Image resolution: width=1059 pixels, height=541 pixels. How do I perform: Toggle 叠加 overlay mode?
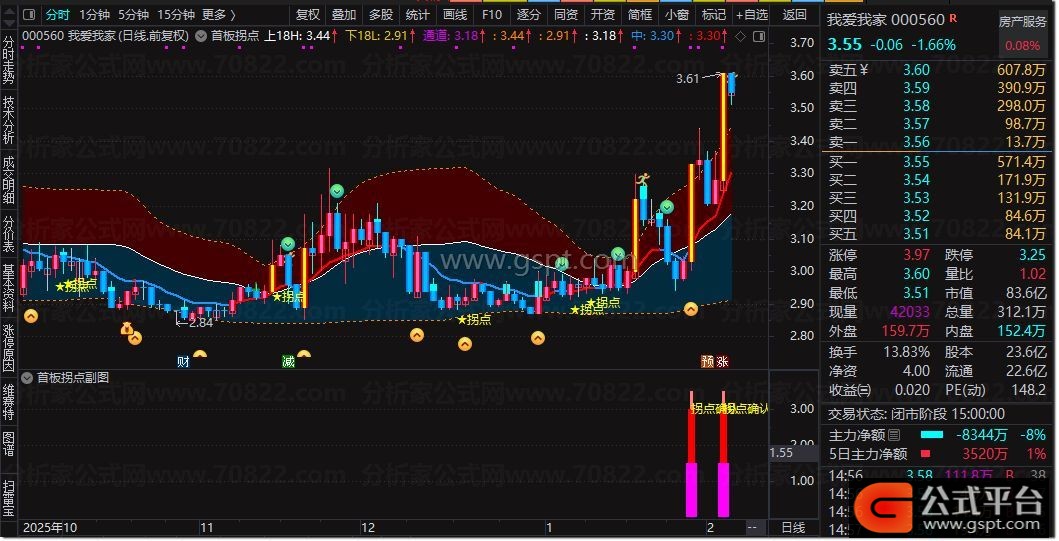(343, 15)
